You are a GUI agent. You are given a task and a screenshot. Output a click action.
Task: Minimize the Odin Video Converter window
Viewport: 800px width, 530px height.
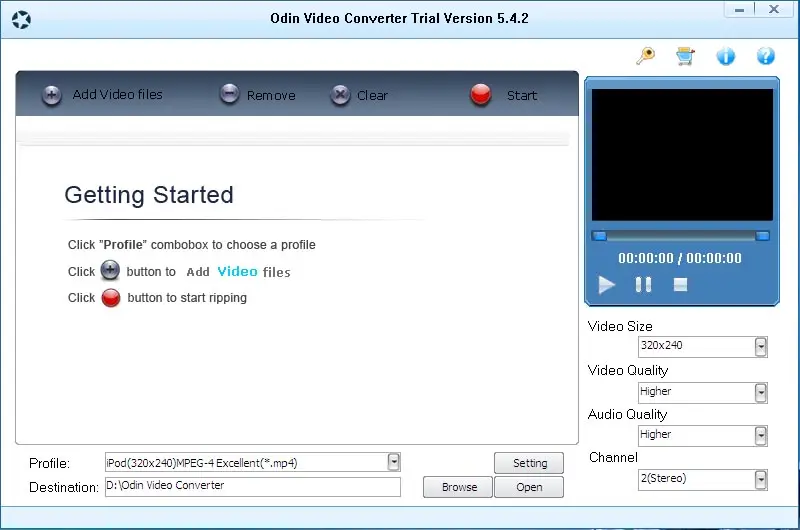(739, 10)
